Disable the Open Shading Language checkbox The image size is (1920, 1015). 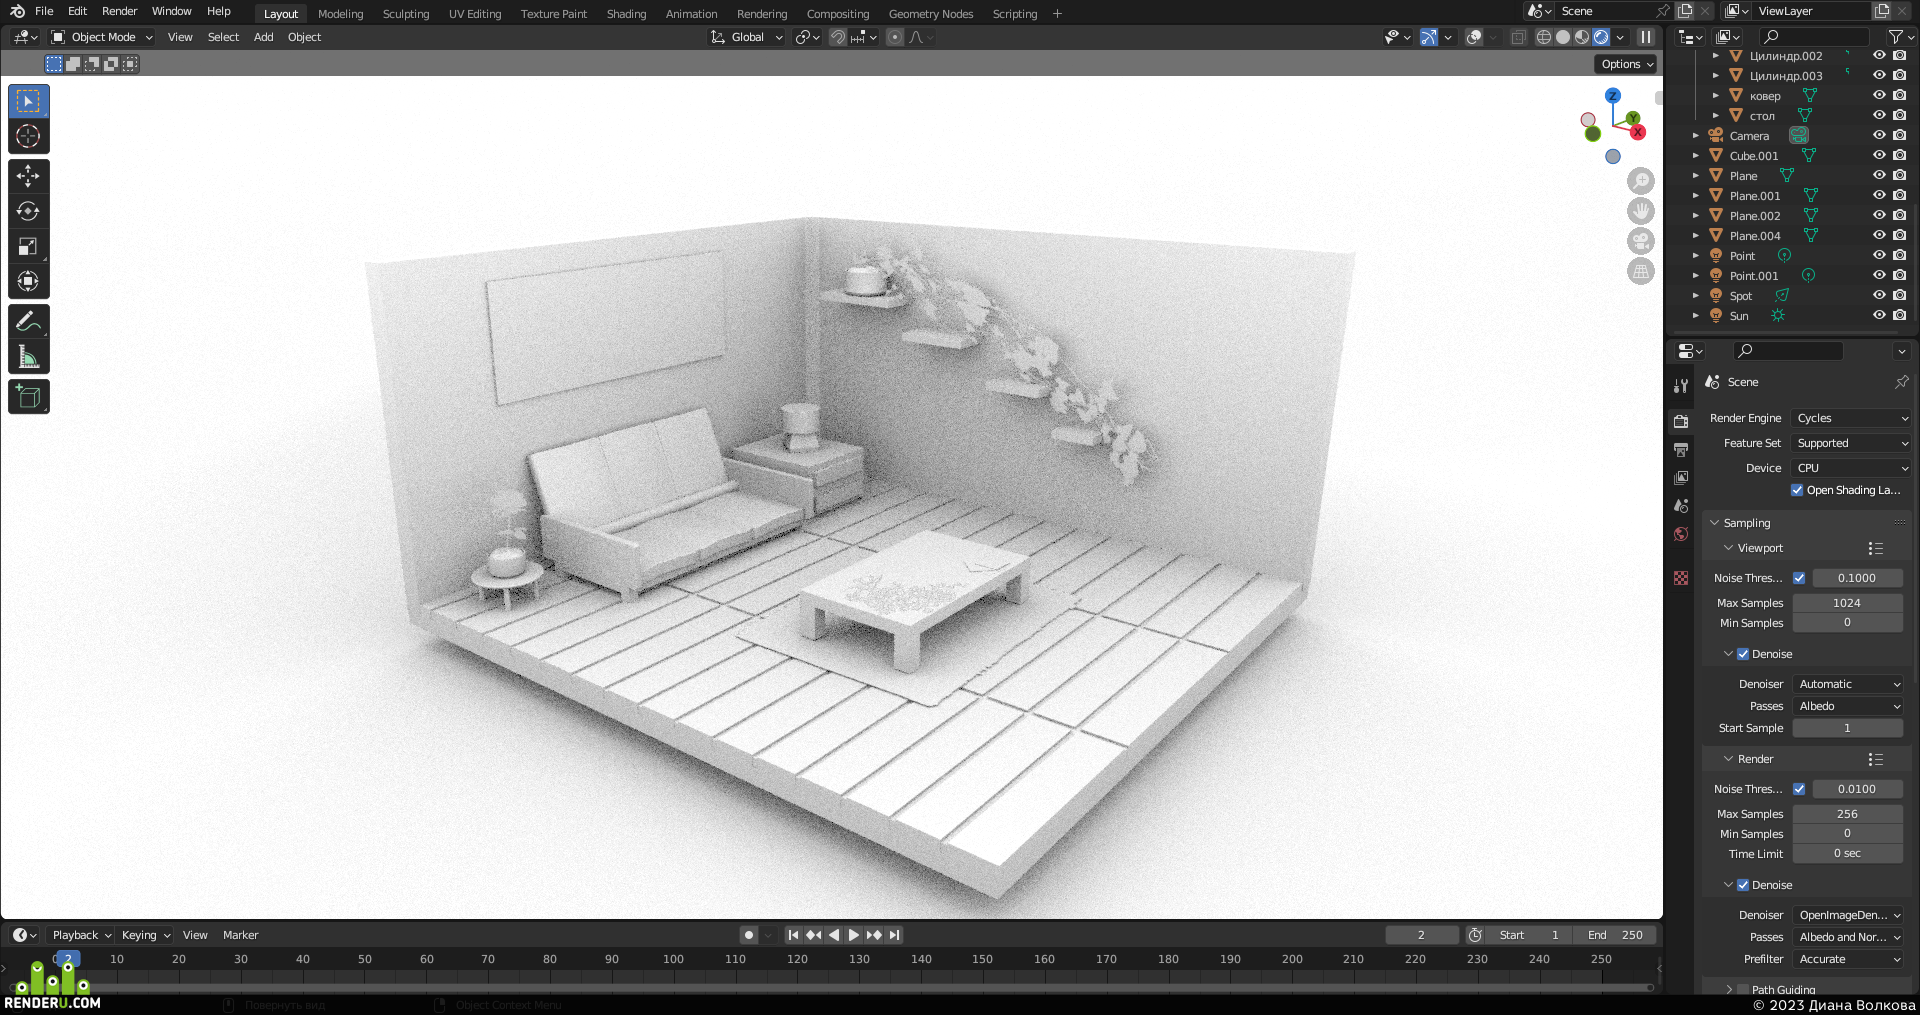point(1797,490)
